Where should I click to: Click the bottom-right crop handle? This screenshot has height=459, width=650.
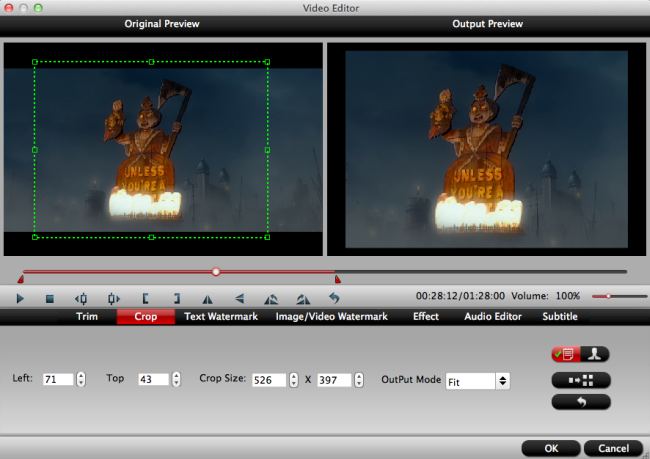click(267, 237)
